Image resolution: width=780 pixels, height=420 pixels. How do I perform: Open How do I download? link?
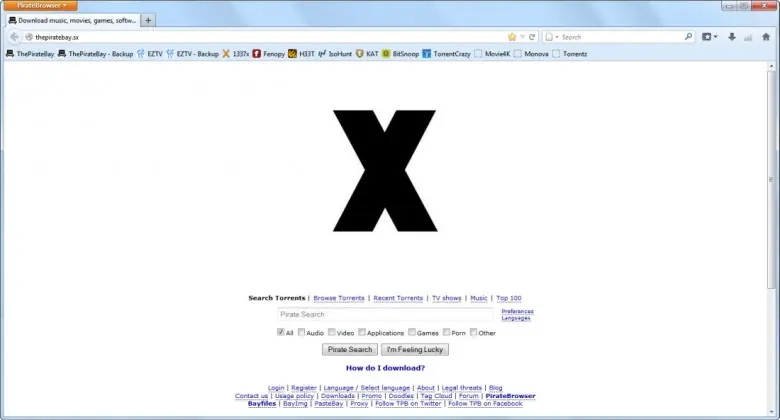tap(385, 368)
